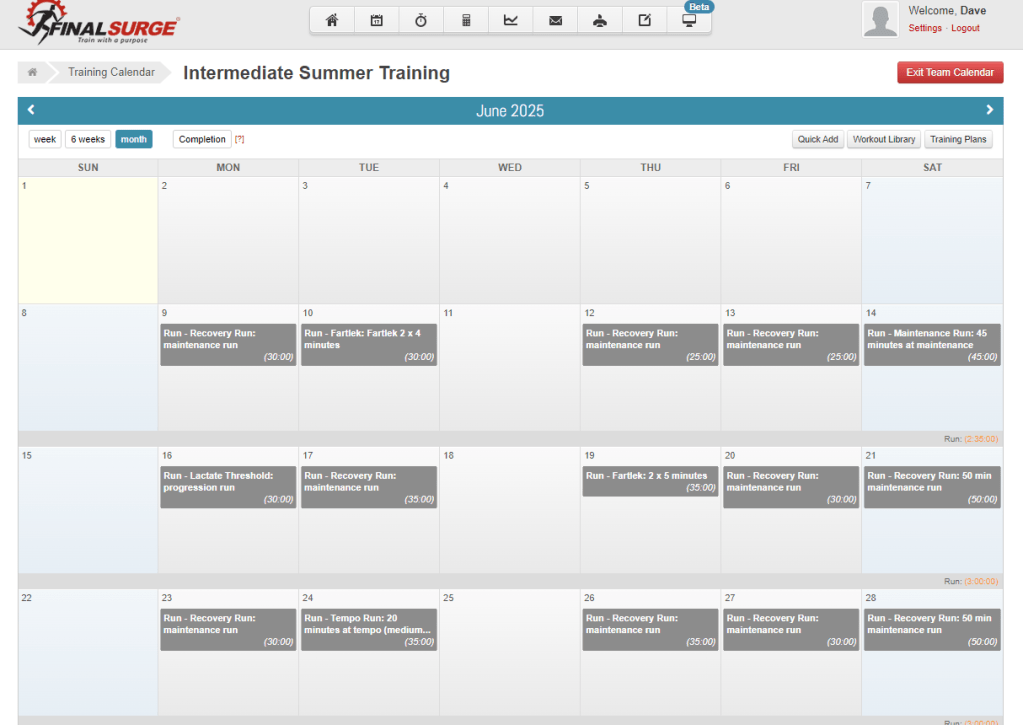
Task: Open the home icon in top toolbar
Action: [332, 21]
